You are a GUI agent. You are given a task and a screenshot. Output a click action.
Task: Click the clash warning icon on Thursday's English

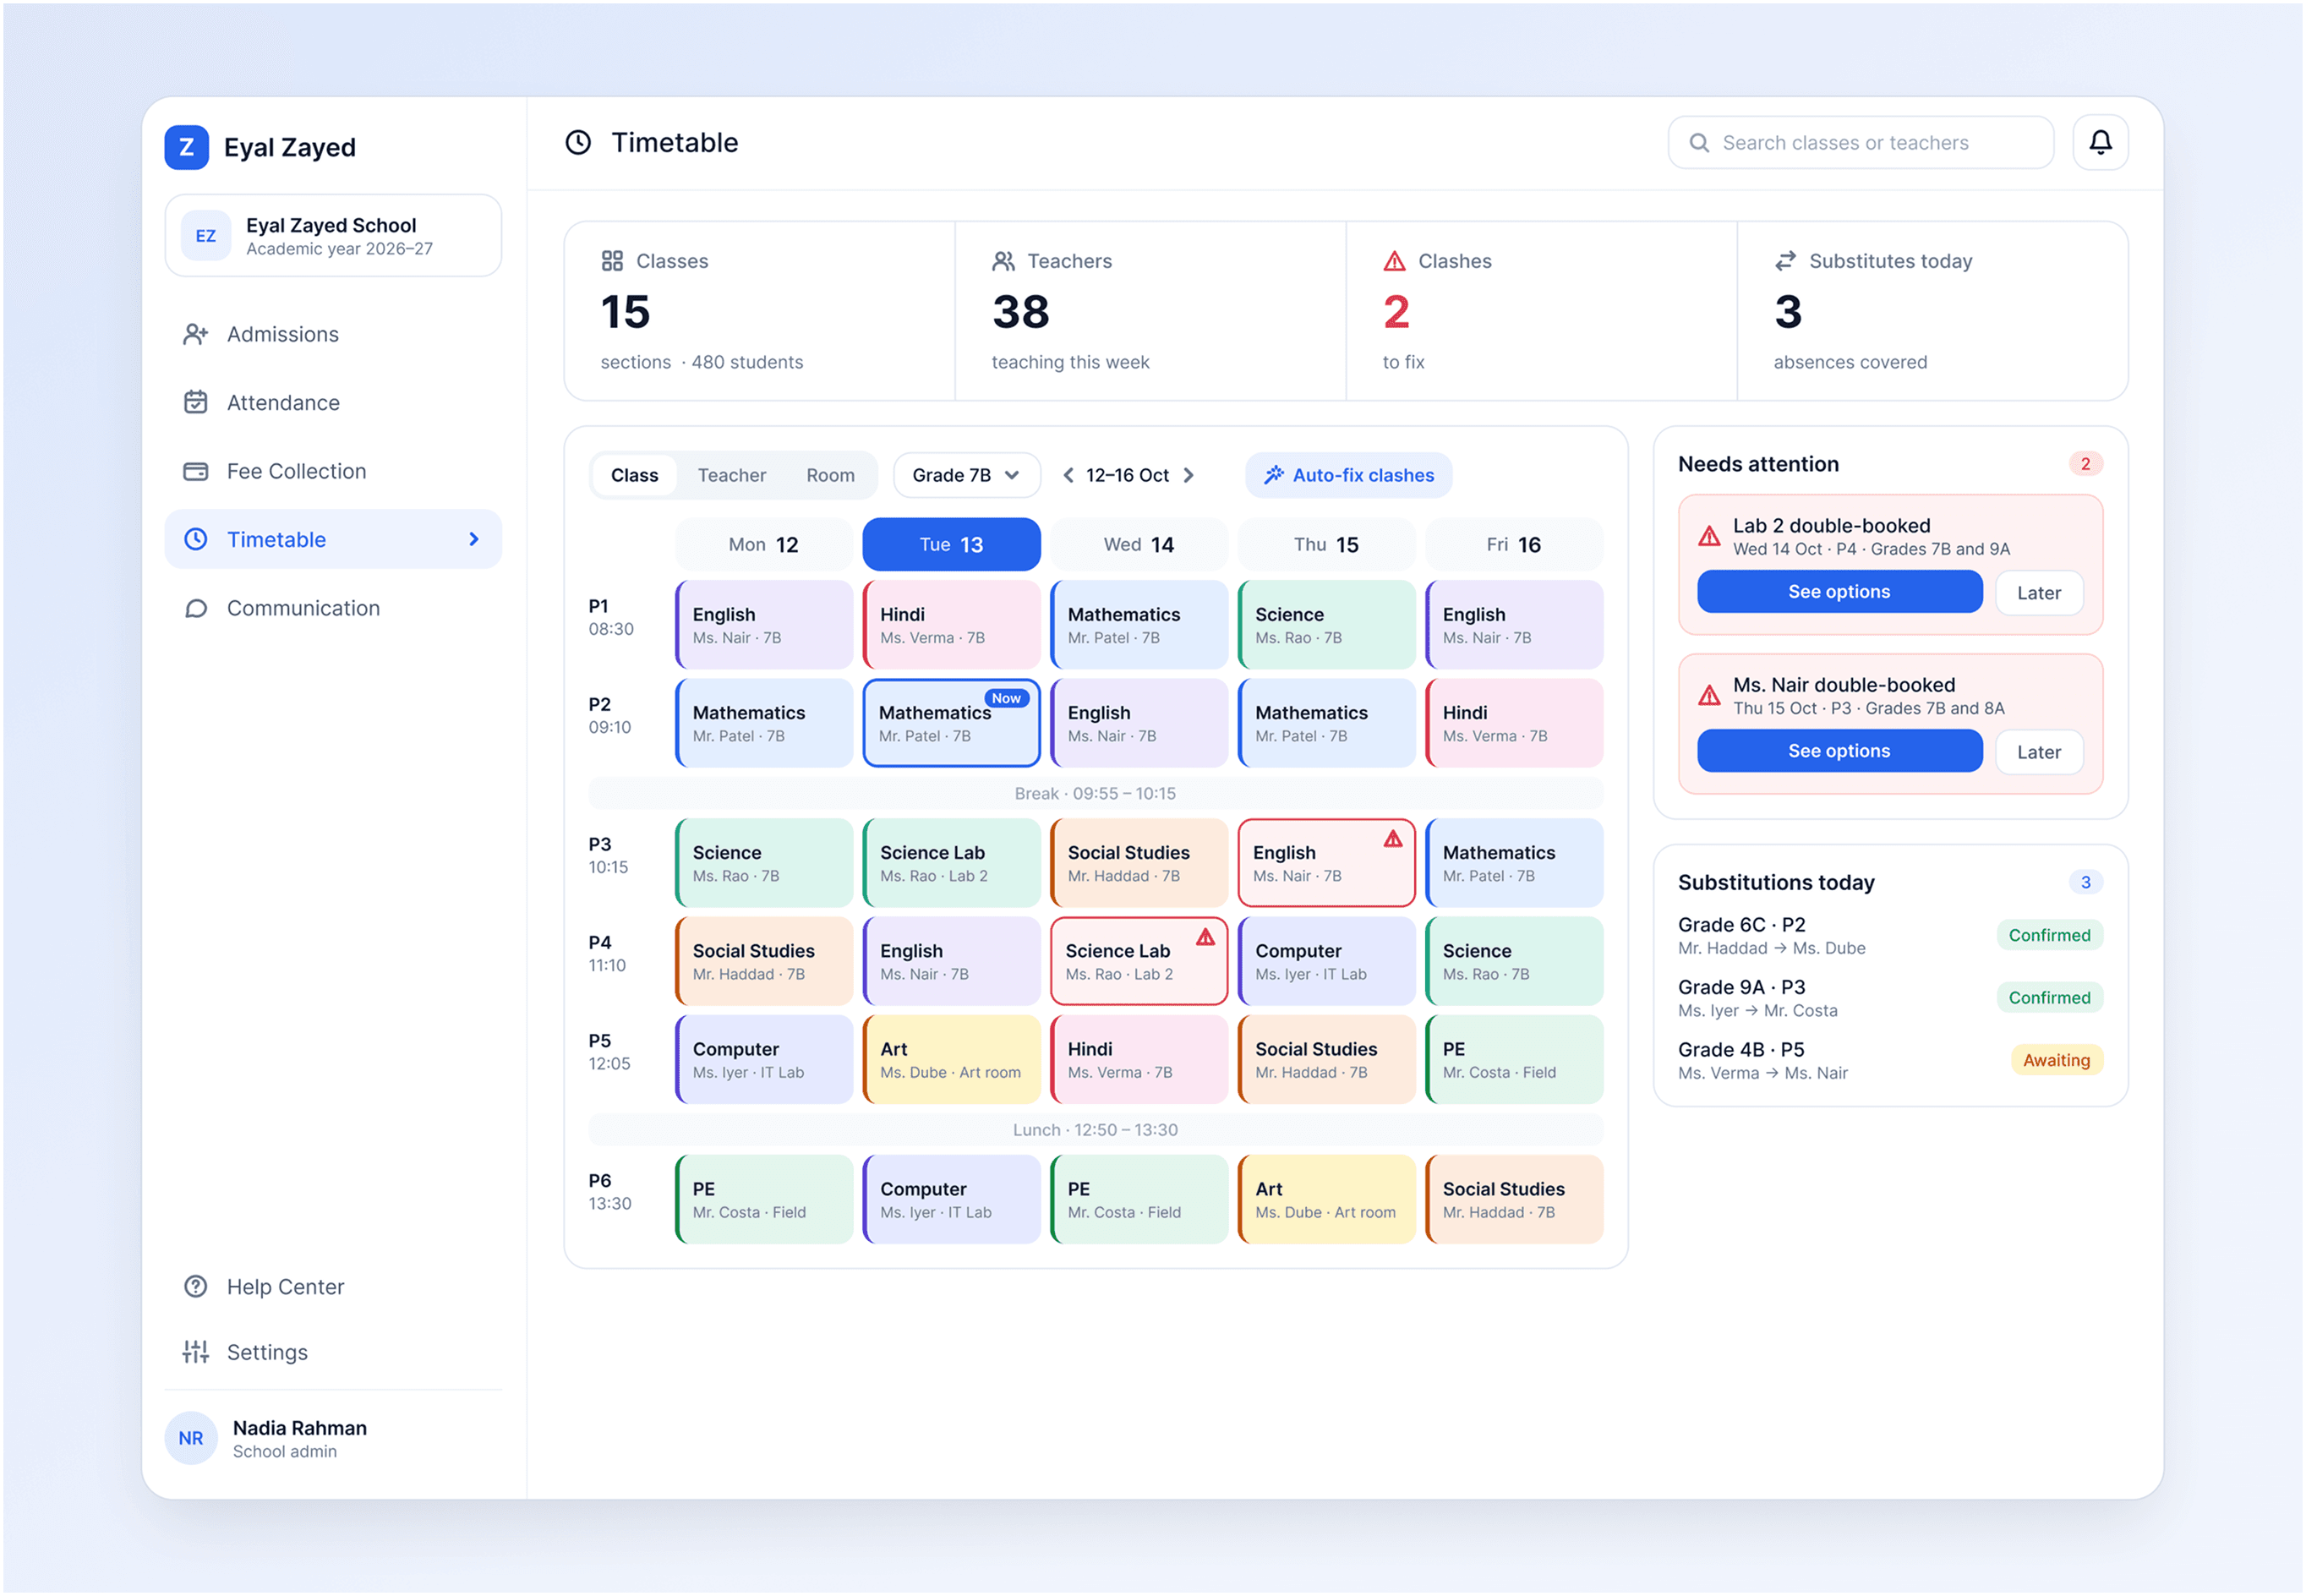click(x=1392, y=839)
